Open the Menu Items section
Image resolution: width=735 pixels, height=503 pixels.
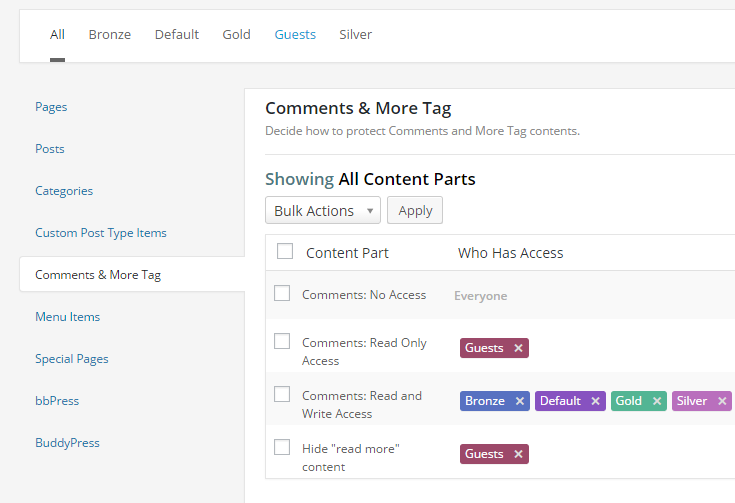pos(67,317)
